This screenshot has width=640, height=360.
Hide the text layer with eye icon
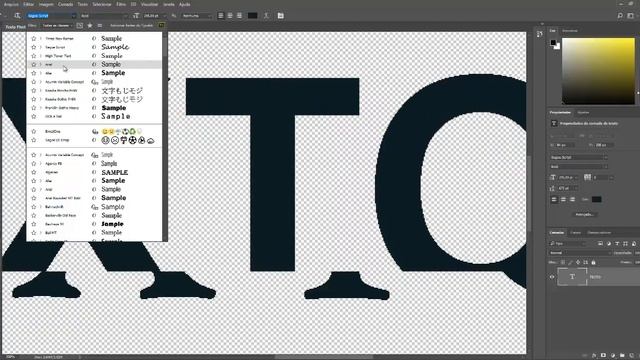[x=552, y=277]
